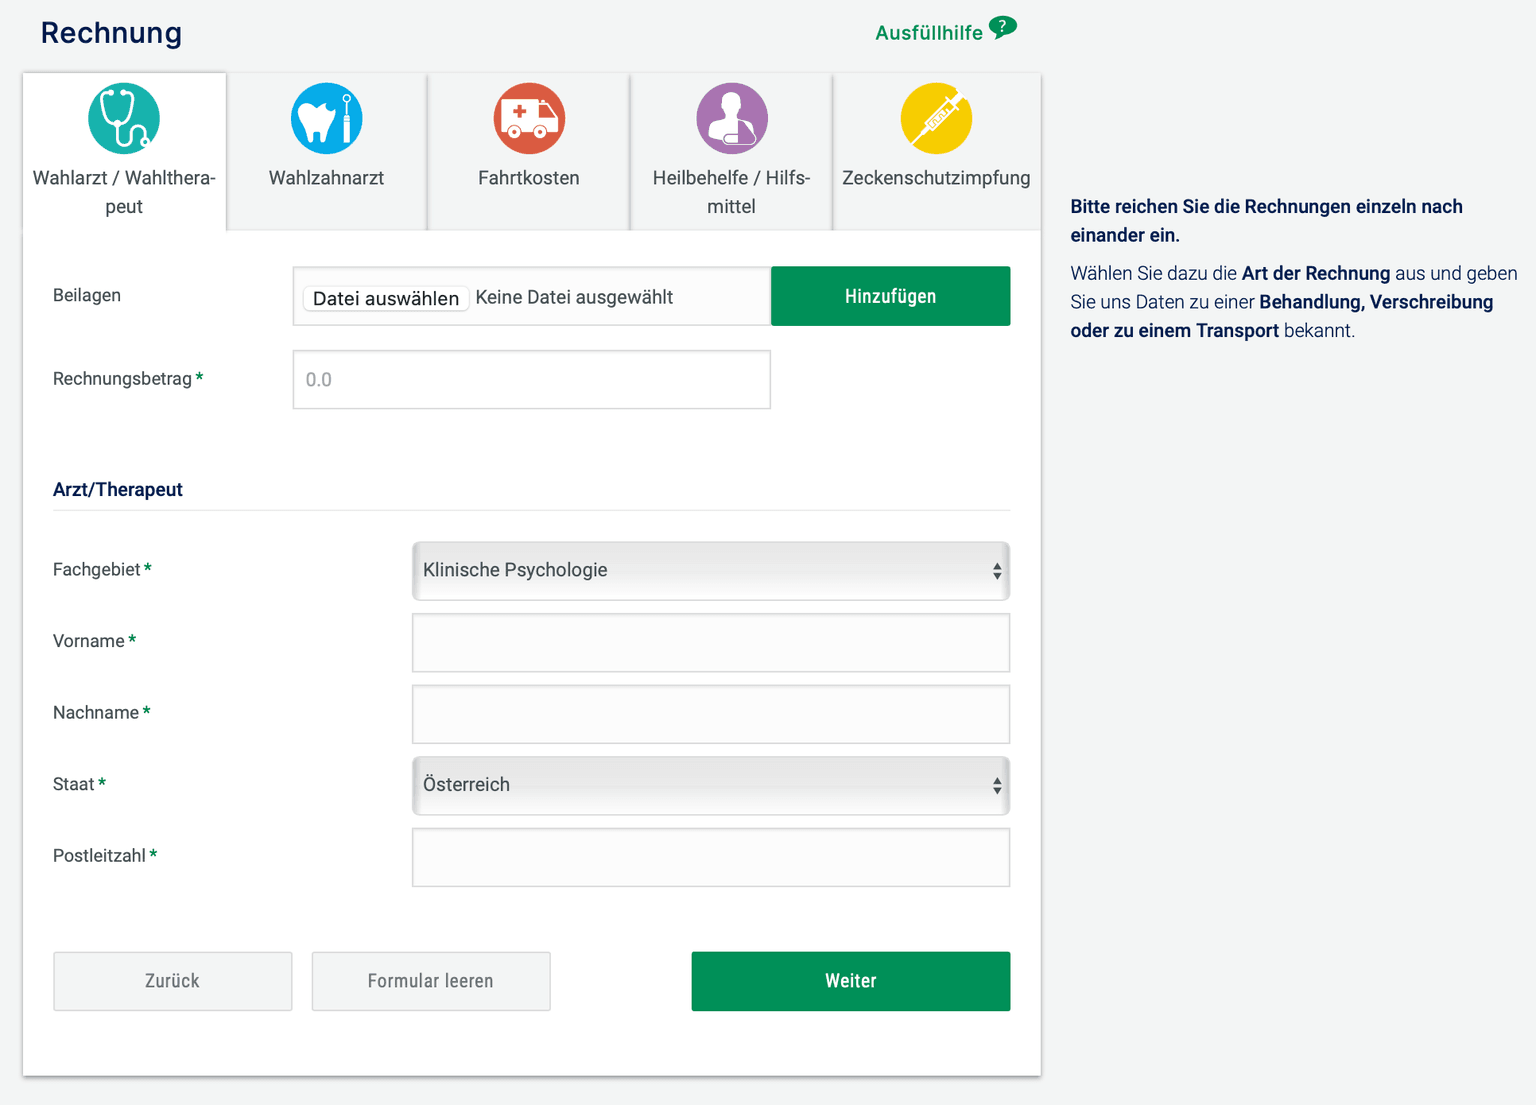1536x1105 pixels.
Task: Open the Fachgebiet dropdown
Action: (711, 571)
